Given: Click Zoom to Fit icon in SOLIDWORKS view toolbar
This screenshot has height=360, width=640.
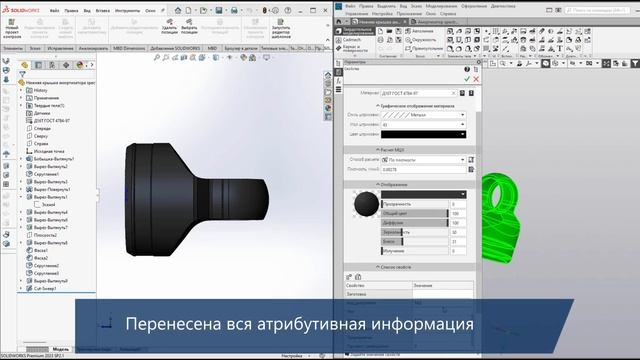Looking at the screenshot, I should pos(157,58).
